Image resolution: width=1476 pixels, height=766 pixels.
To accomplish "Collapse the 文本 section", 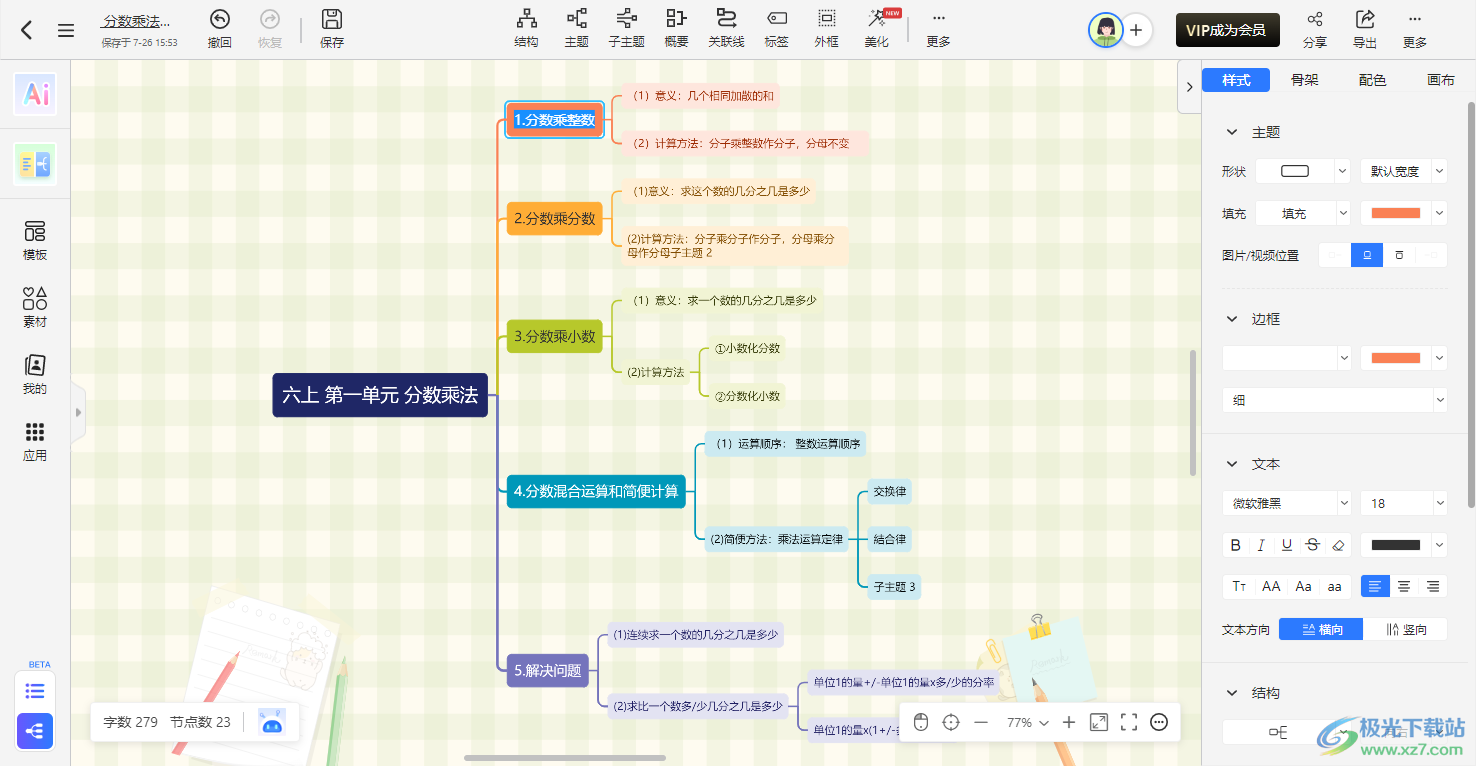I will pos(1232,464).
